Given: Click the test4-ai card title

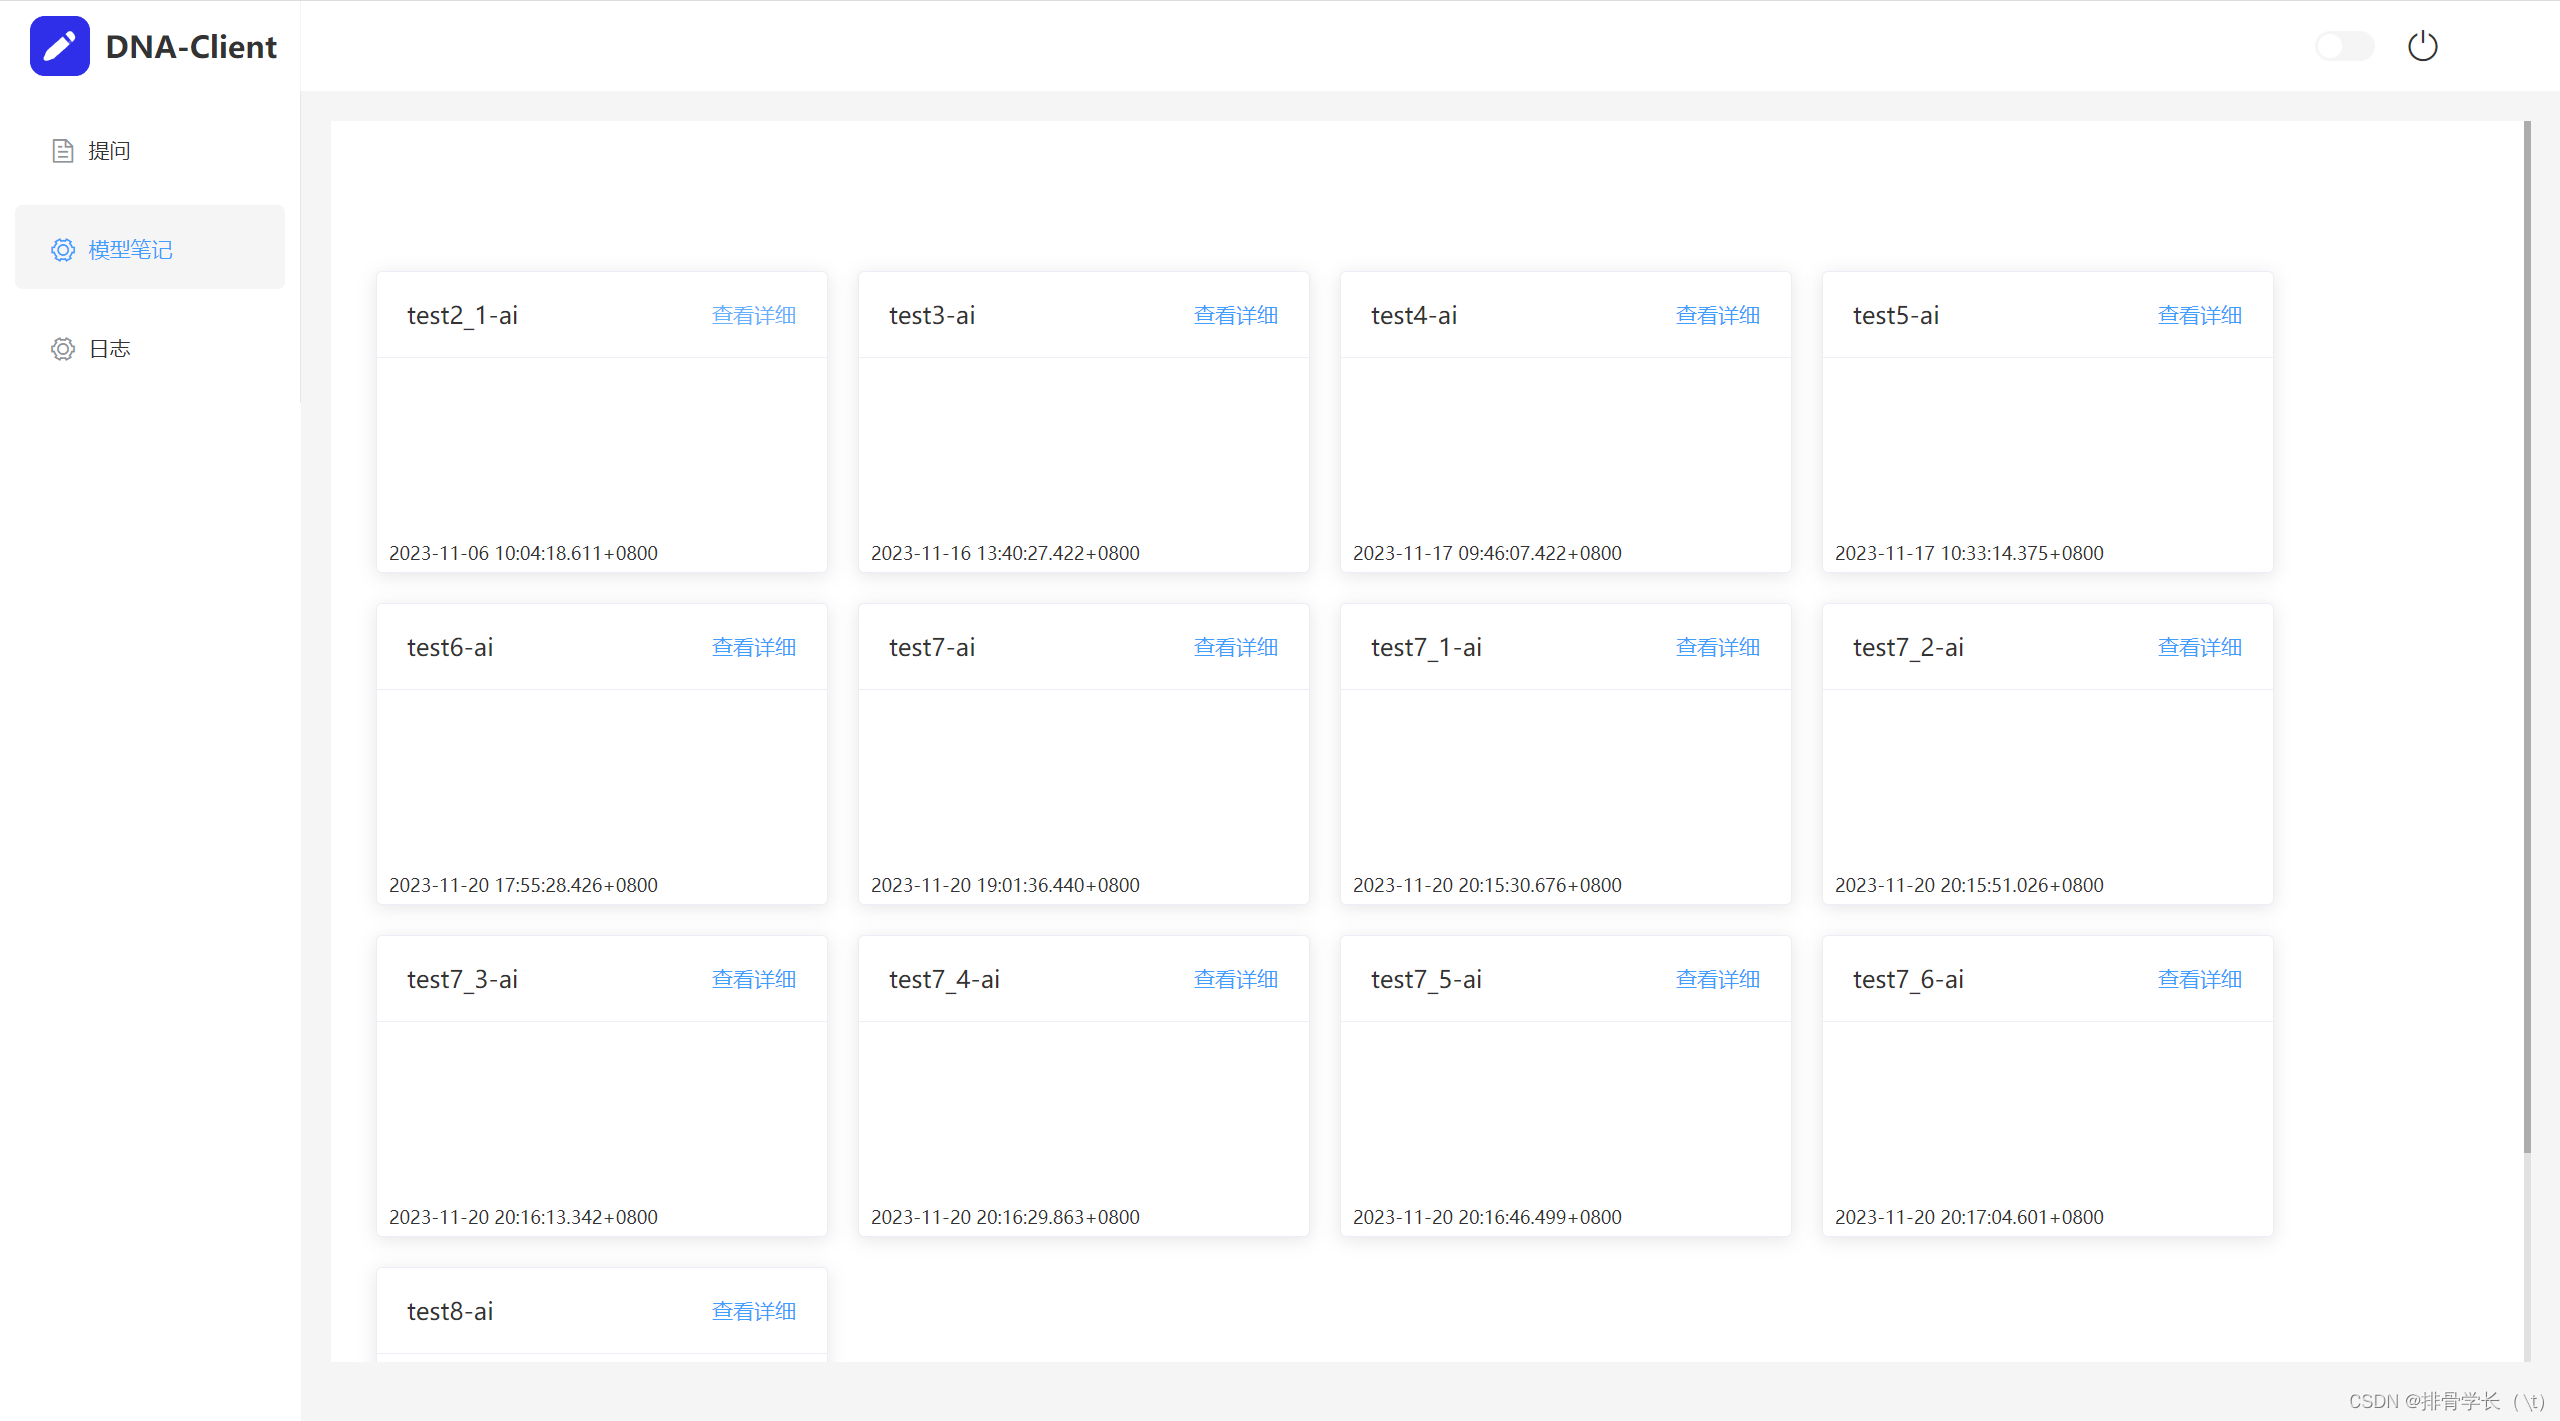Looking at the screenshot, I should pos(1414,316).
